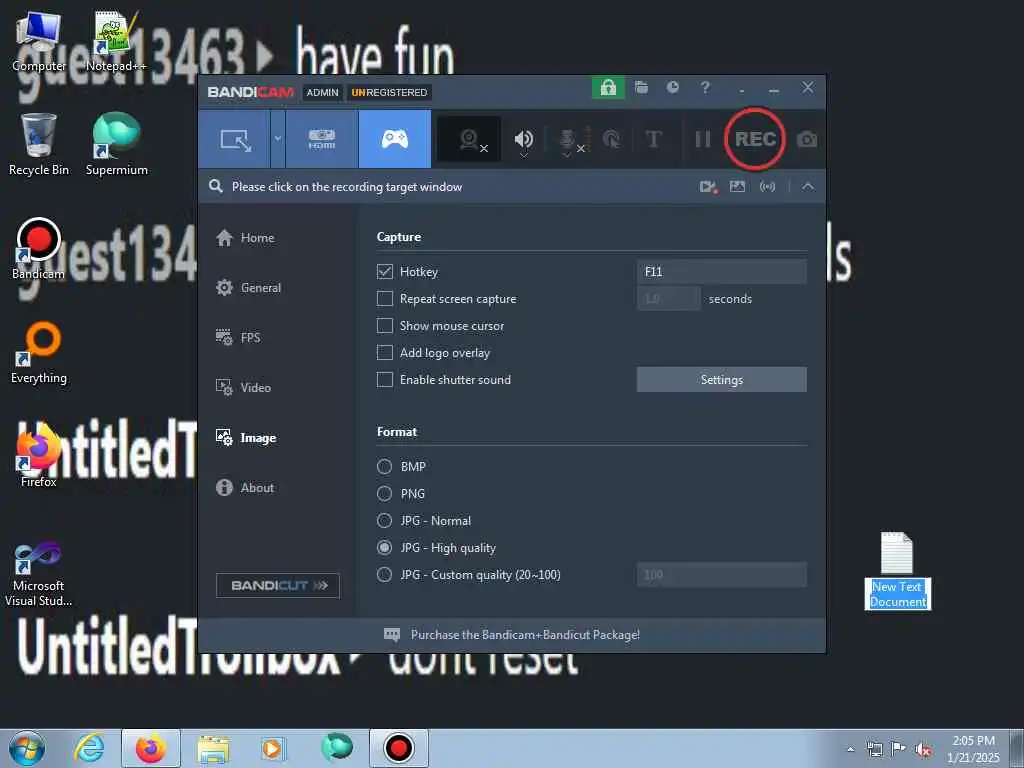
Task: Open the scheduled recording clock icon
Action: click(x=673, y=88)
